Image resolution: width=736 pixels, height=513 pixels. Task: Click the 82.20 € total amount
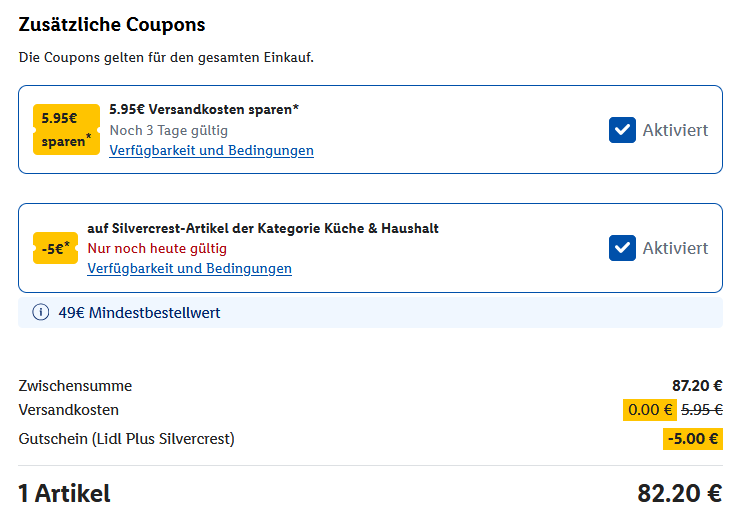tap(679, 493)
